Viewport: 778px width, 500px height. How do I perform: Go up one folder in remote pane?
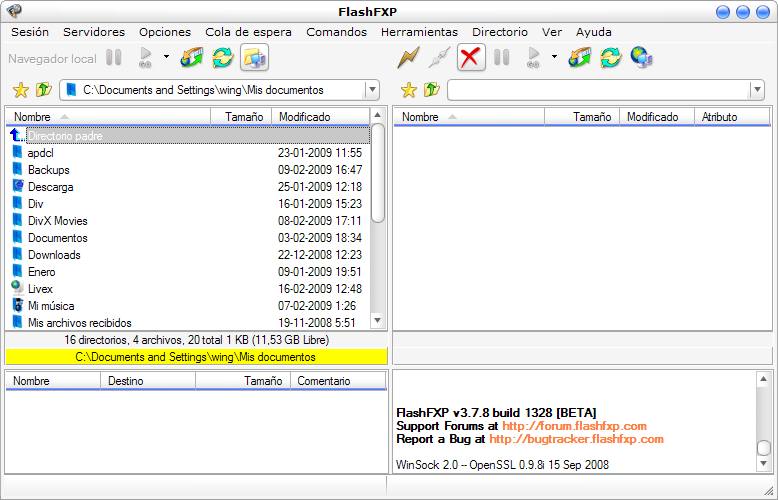(x=431, y=91)
